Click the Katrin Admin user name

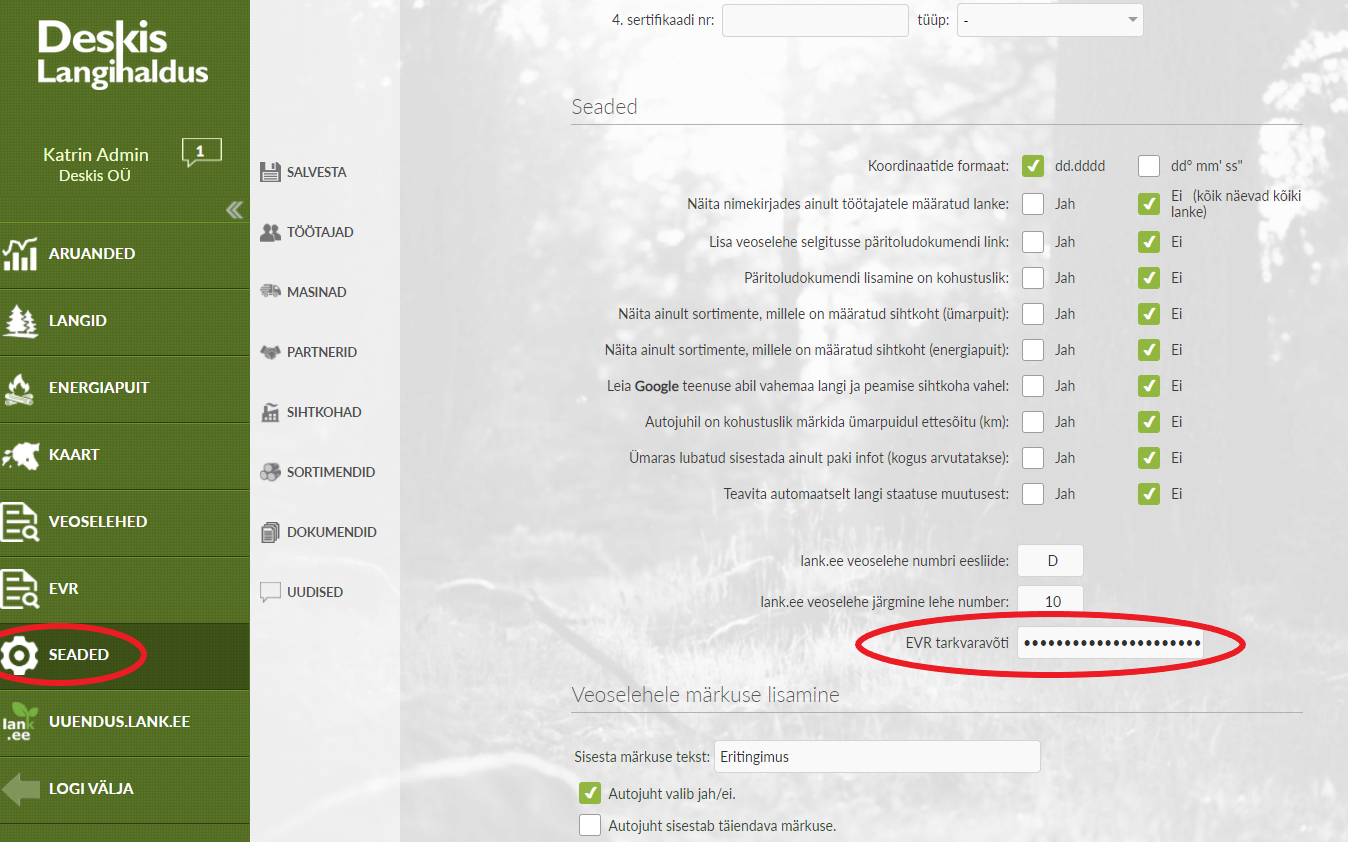tap(96, 155)
